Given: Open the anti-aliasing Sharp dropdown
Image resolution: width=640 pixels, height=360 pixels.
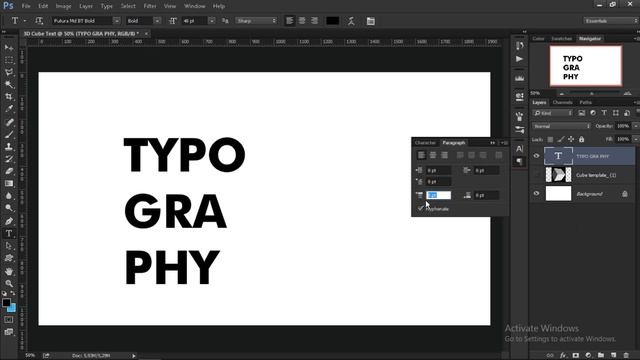Looking at the screenshot, I should click(x=256, y=21).
